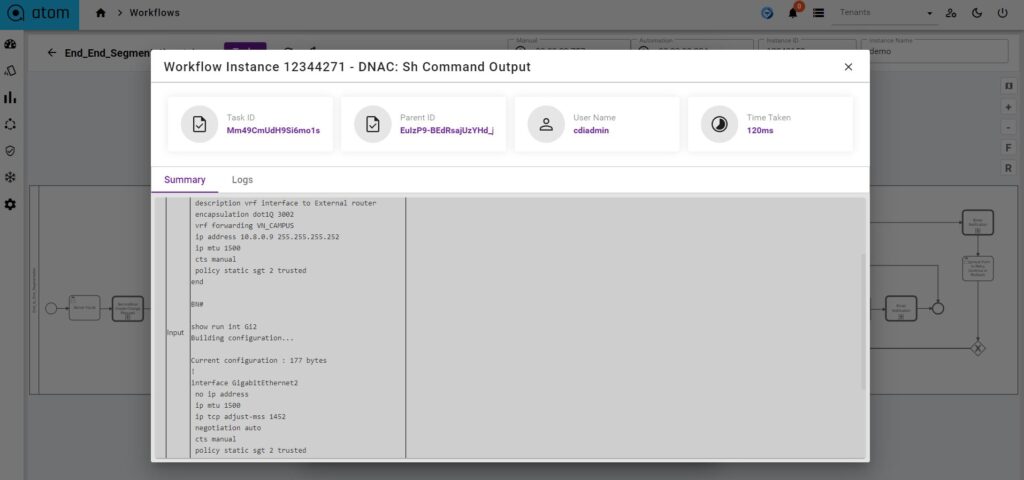Click Task ID value Mm49CmUdH9Si6mo1s
Screen dimensions: 1024x480
tap(273, 131)
